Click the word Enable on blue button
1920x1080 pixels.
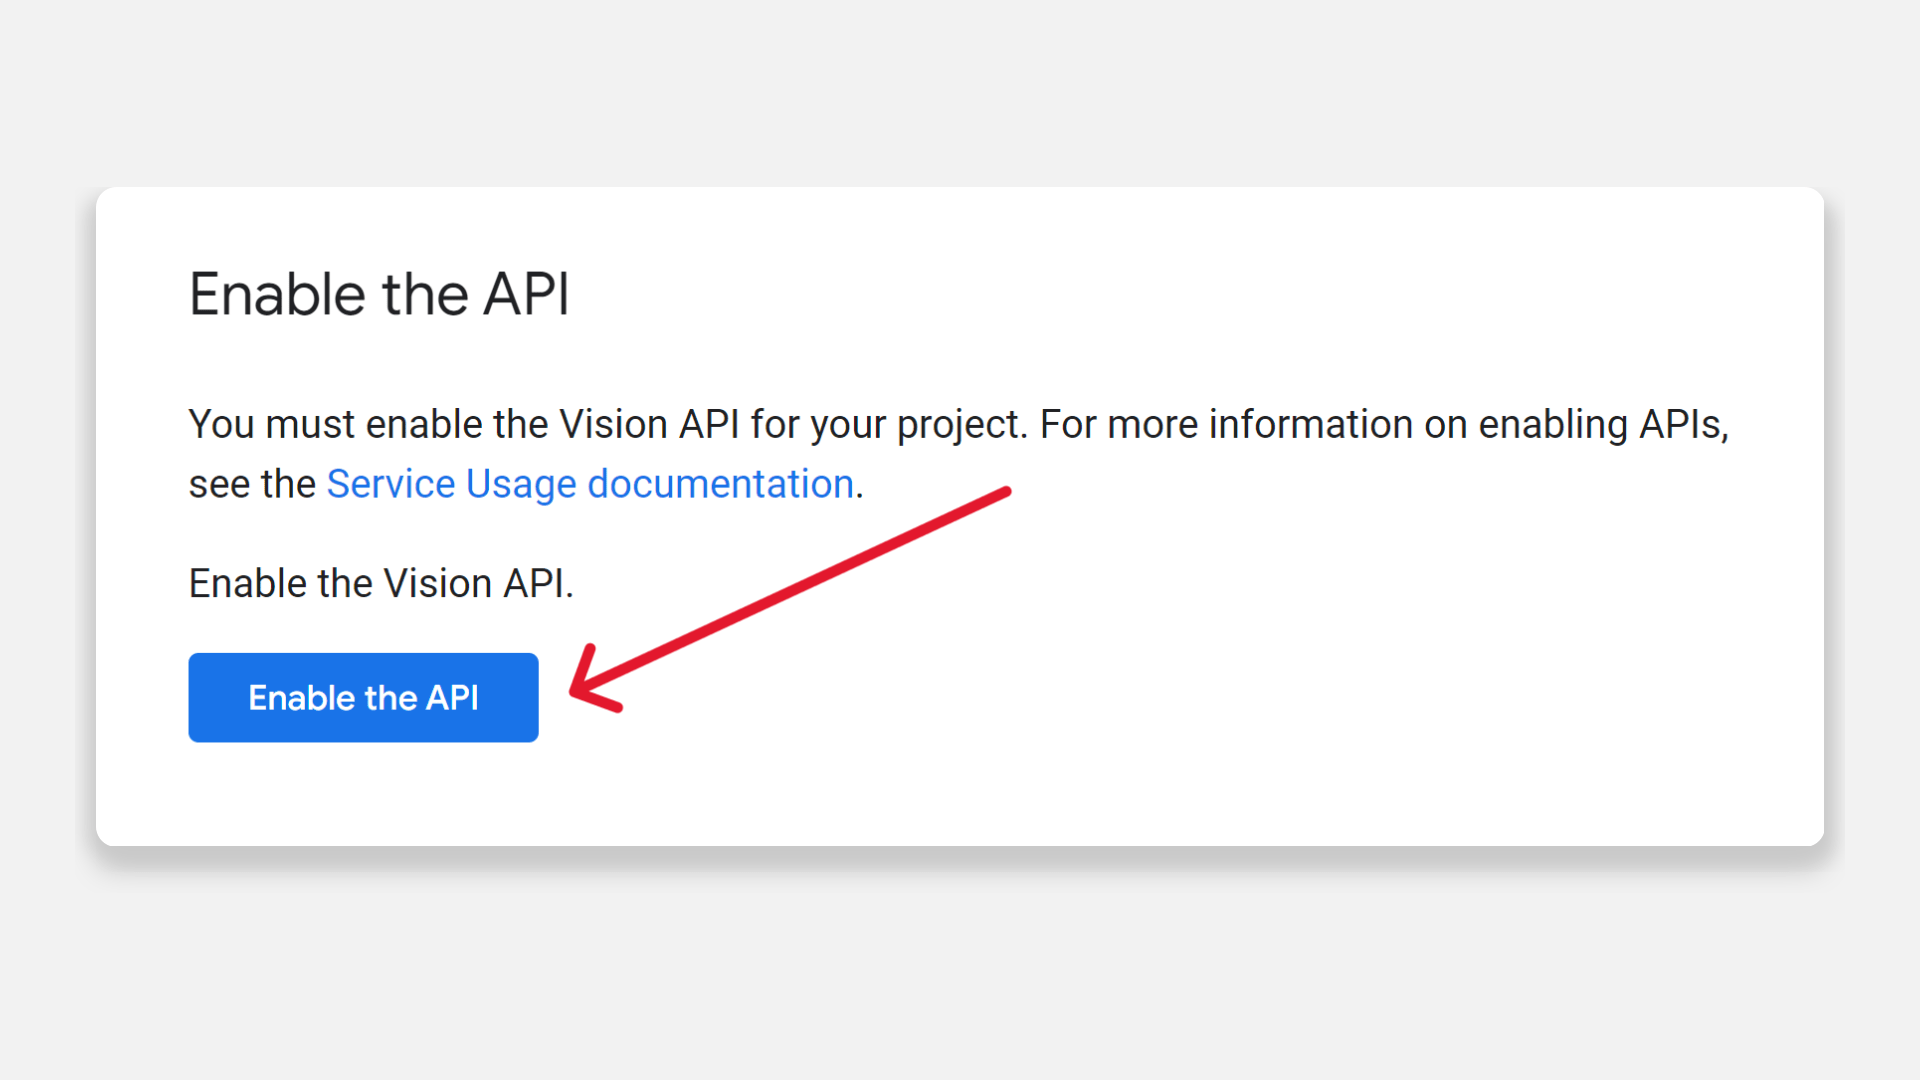click(x=302, y=697)
